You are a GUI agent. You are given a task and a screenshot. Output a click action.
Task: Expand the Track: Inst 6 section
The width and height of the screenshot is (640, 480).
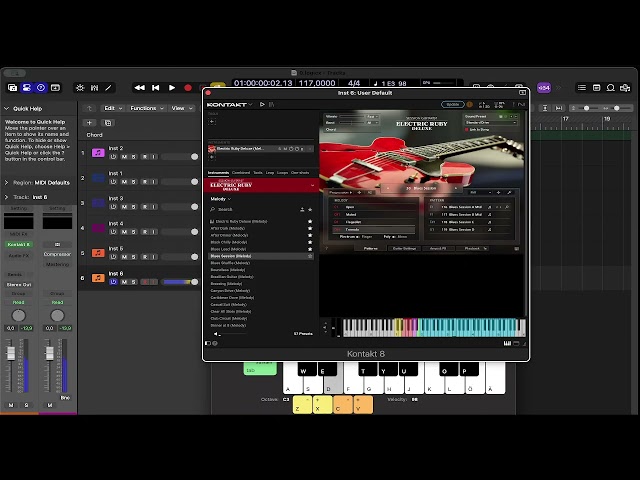pyautogui.click(x=7, y=197)
